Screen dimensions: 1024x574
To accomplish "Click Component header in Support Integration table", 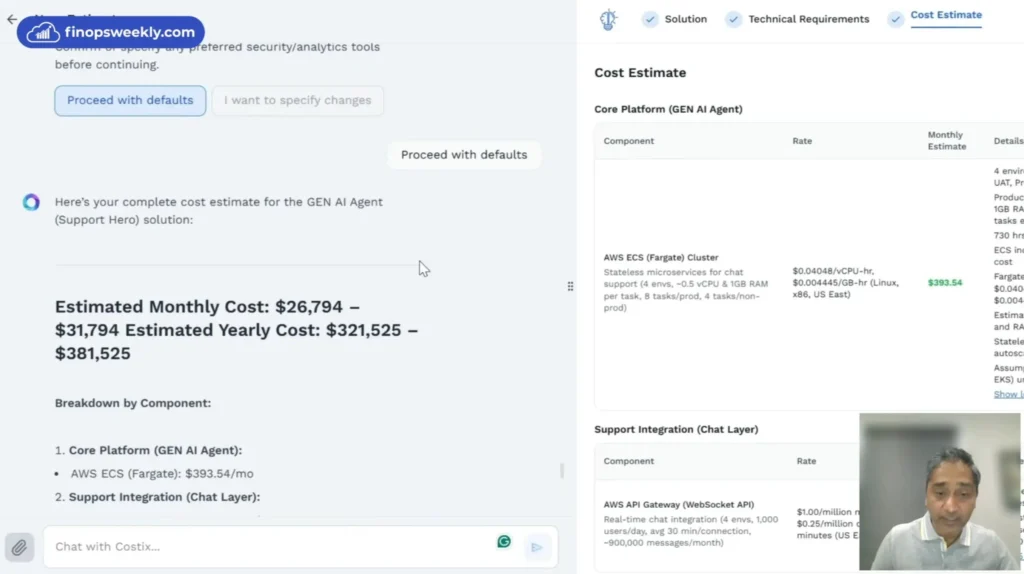I will tap(628, 461).
